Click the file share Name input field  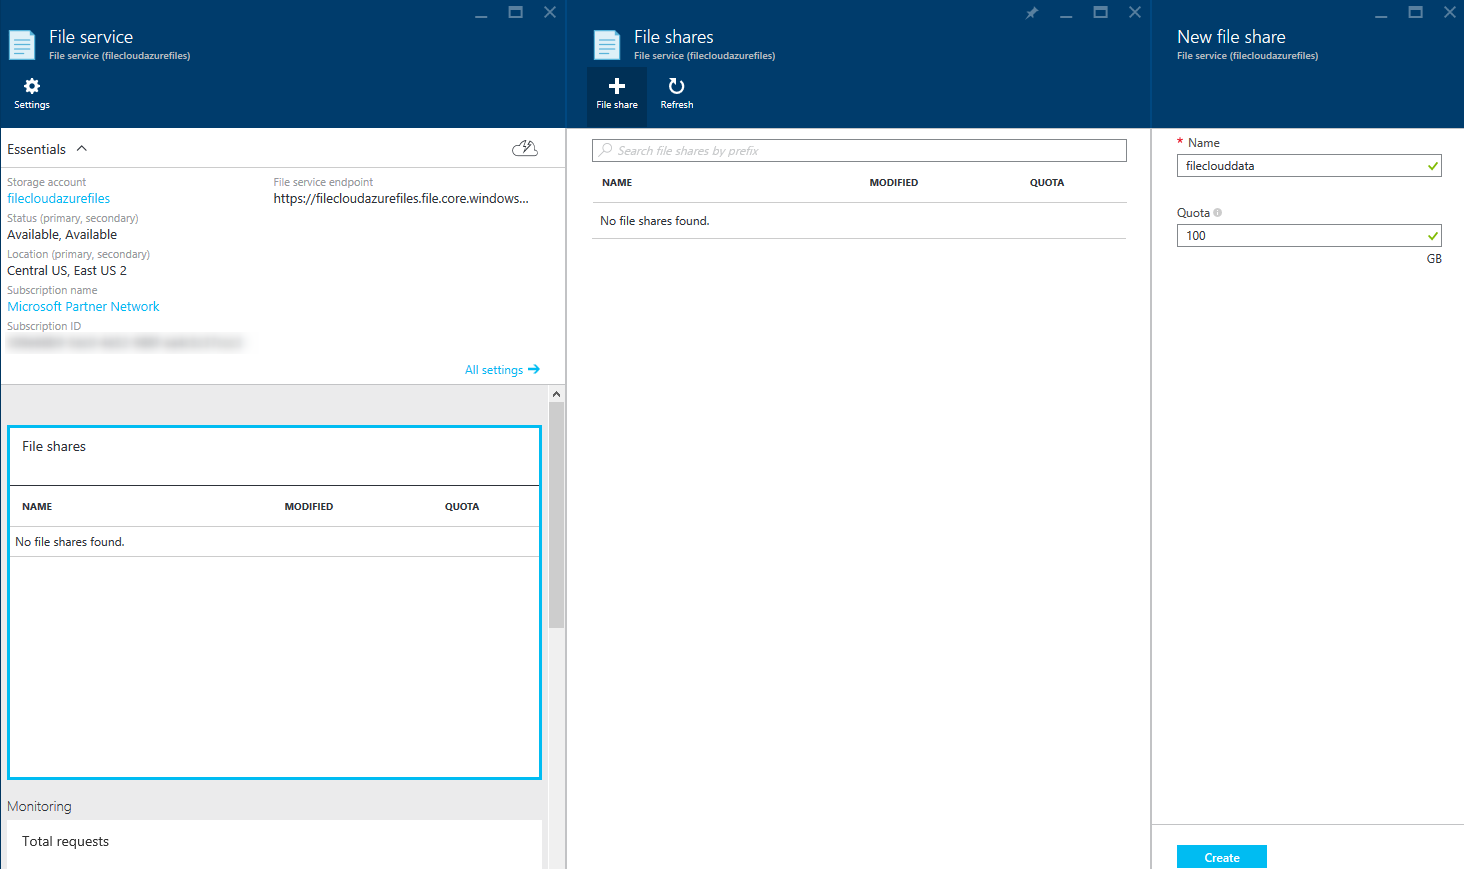(x=1302, y=166)
